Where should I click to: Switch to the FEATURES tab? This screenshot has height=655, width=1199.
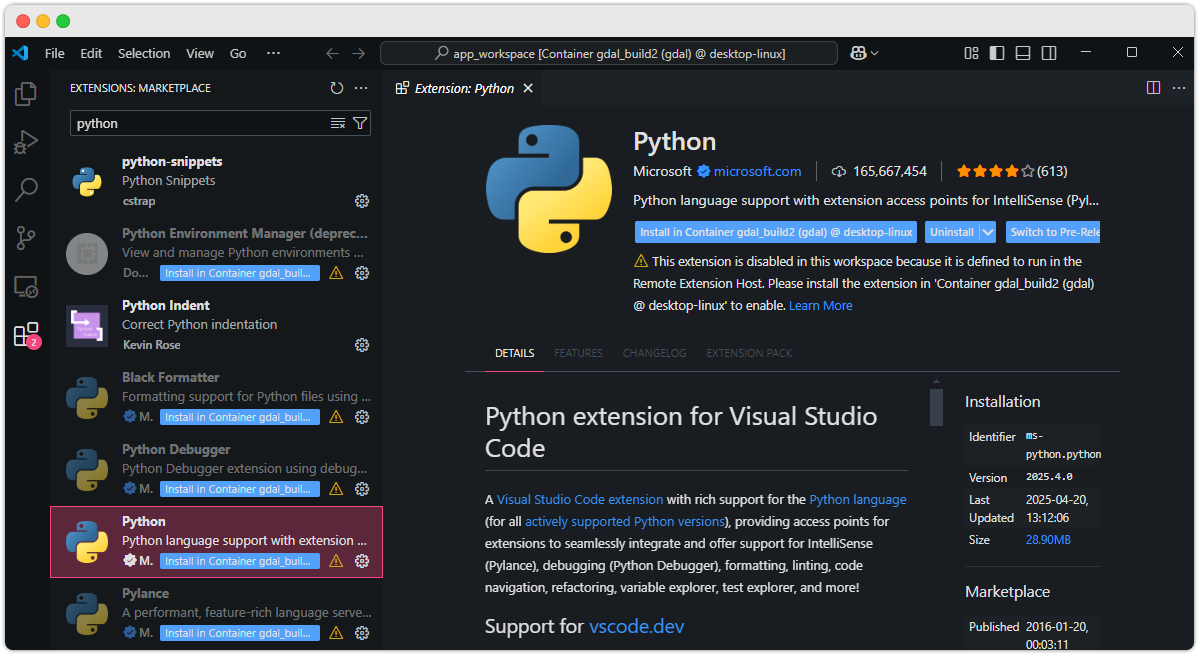coord(578,353)
